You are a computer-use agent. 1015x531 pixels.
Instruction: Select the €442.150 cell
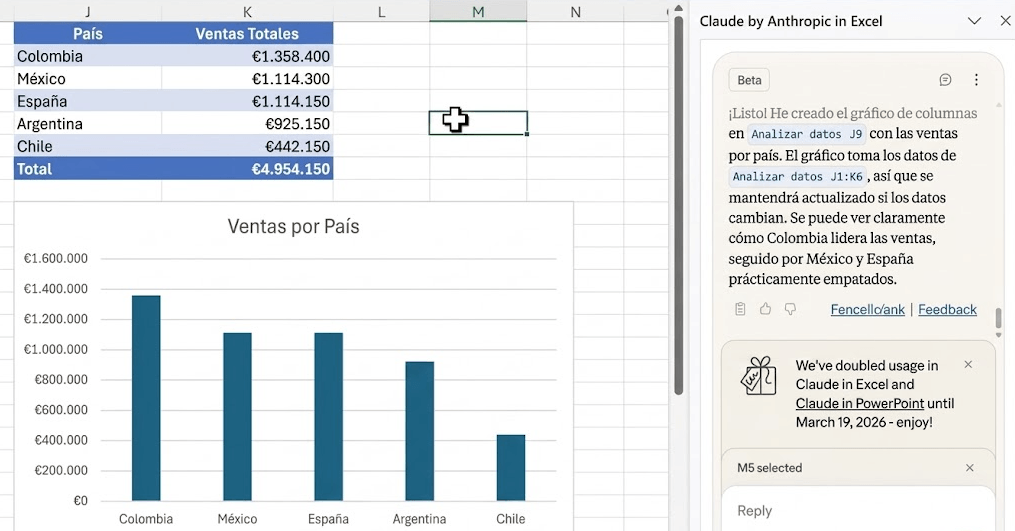[247, 146]
